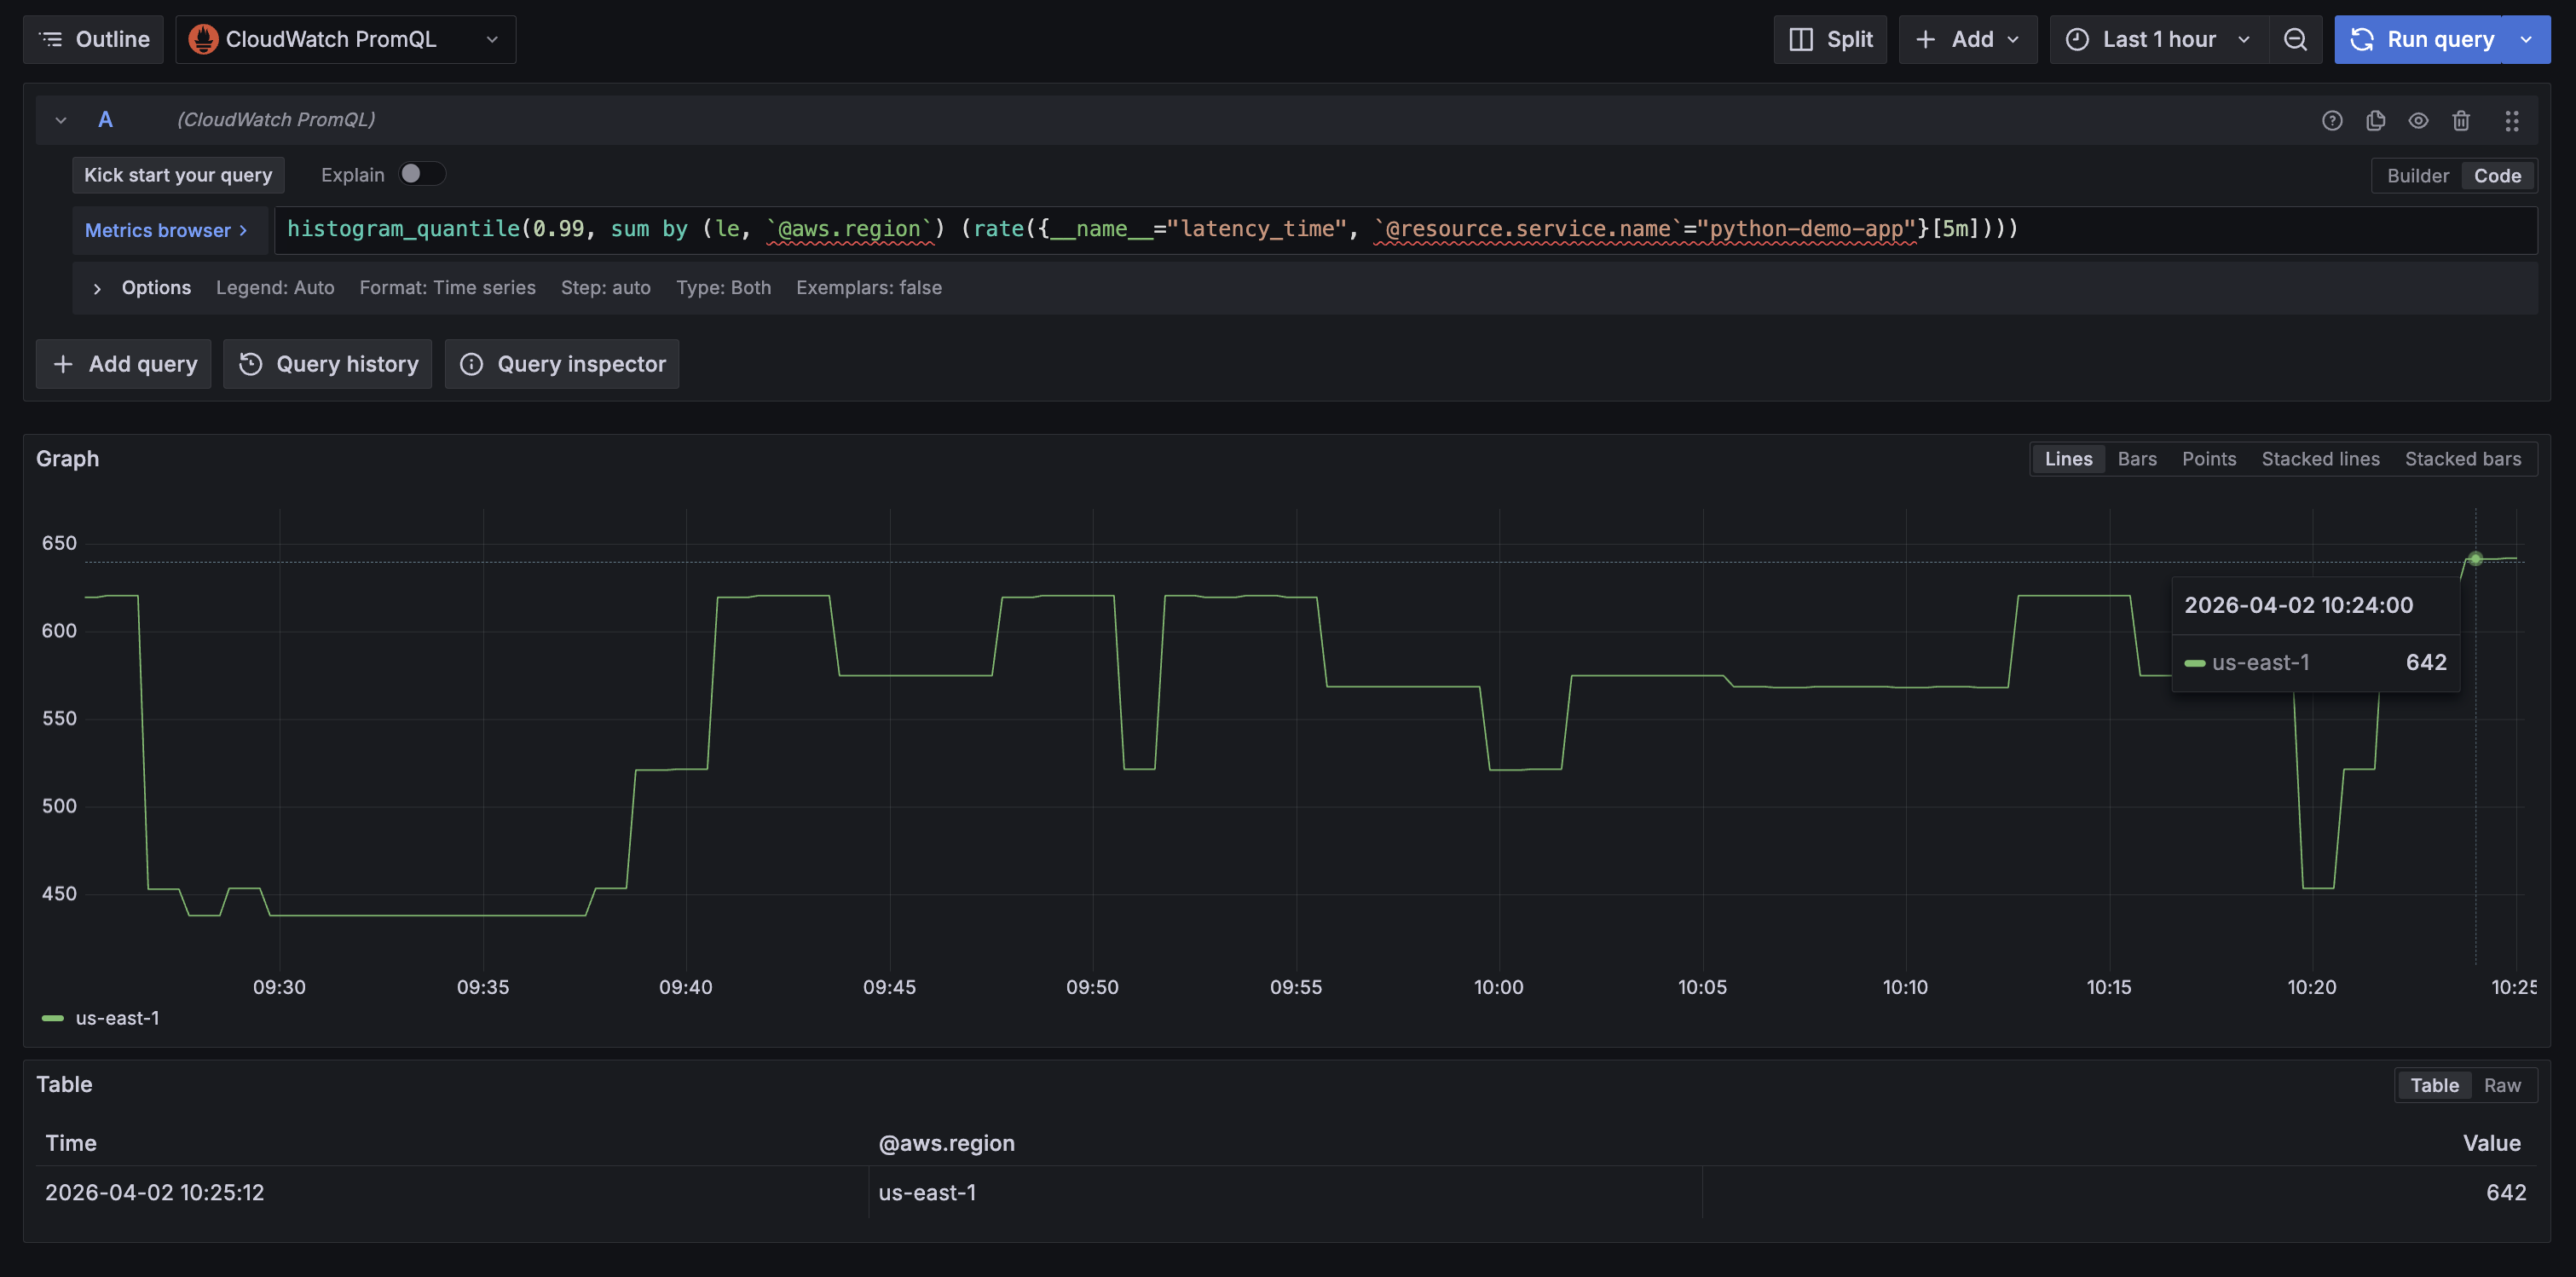Duplicate query A using the copy icon
The height and width of the screenshot is (1277, 2576).
(x=2376, y=120)
